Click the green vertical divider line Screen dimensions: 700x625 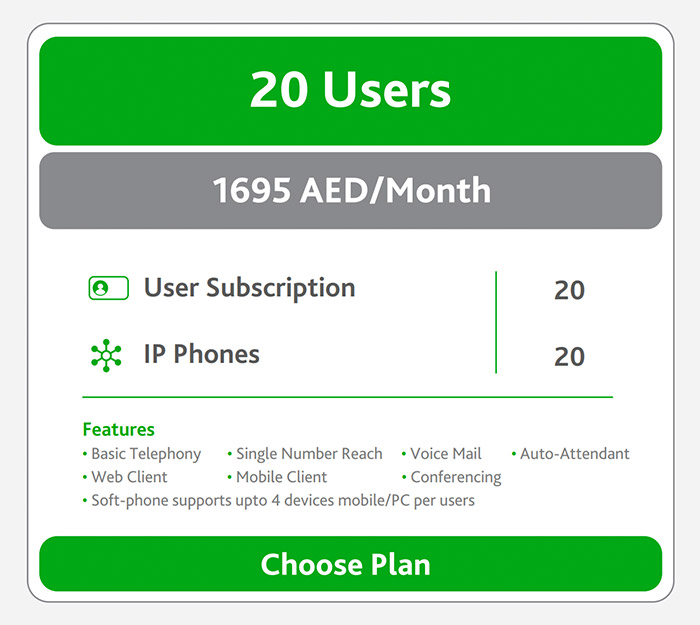click(x=496, y=322)
